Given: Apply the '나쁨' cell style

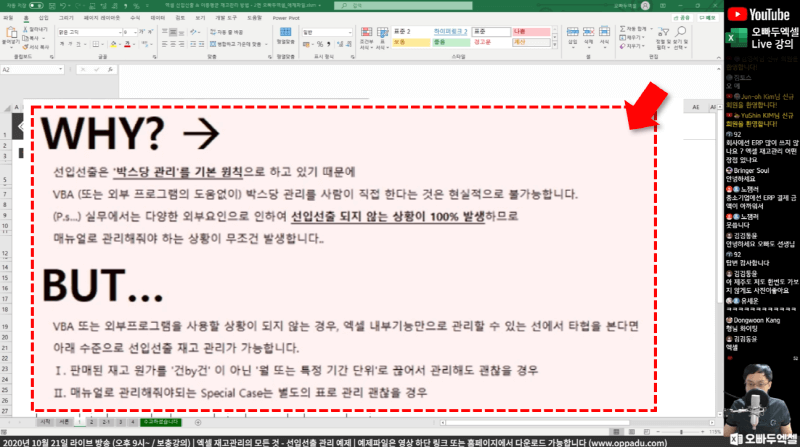Looking at the screenshot, I should click(531, 32).
